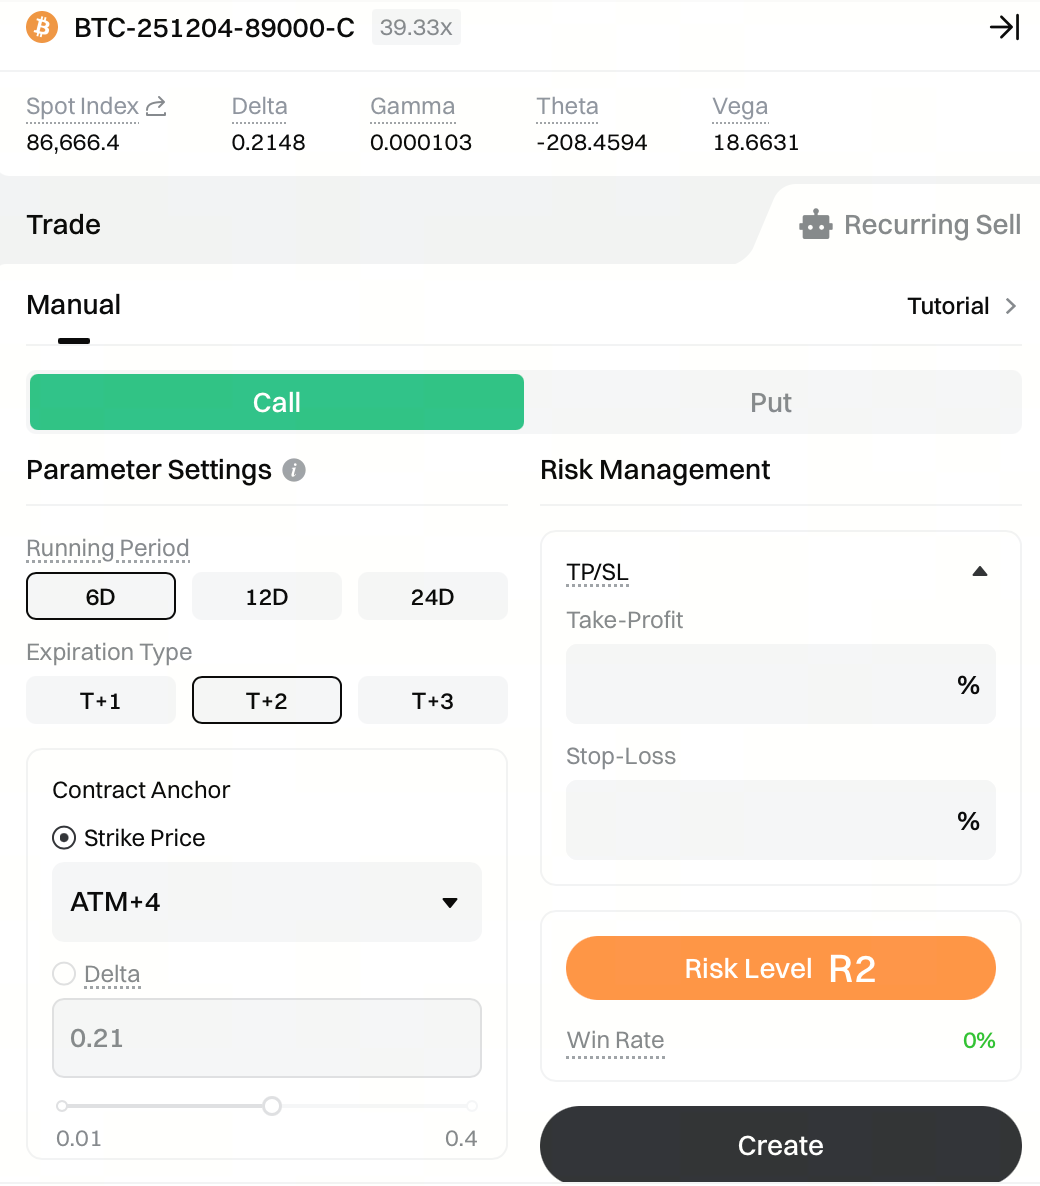Click the Delta slider handle
The width and height of the screenshot is (1040, 1186).
pyautogui.click(x=272, y=1106)
